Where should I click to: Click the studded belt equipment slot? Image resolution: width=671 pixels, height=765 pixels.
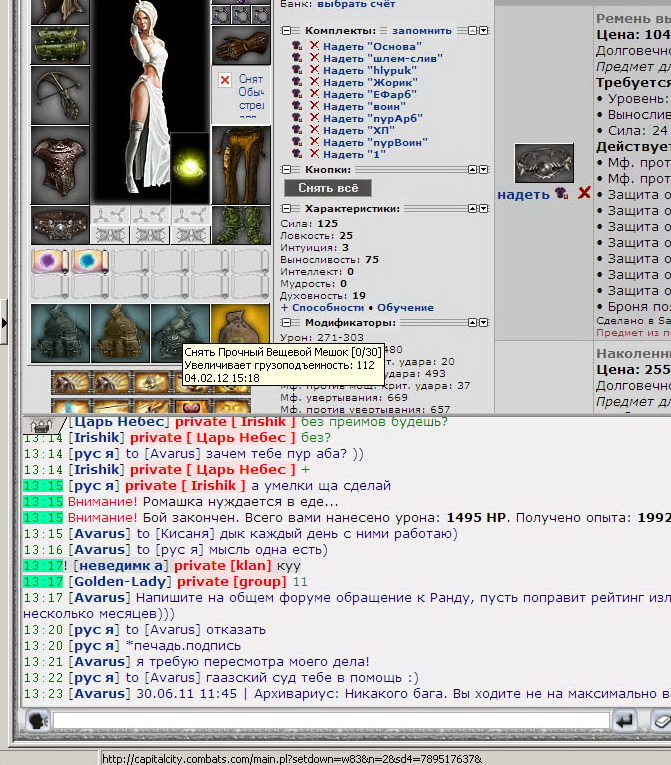[60, 225]
